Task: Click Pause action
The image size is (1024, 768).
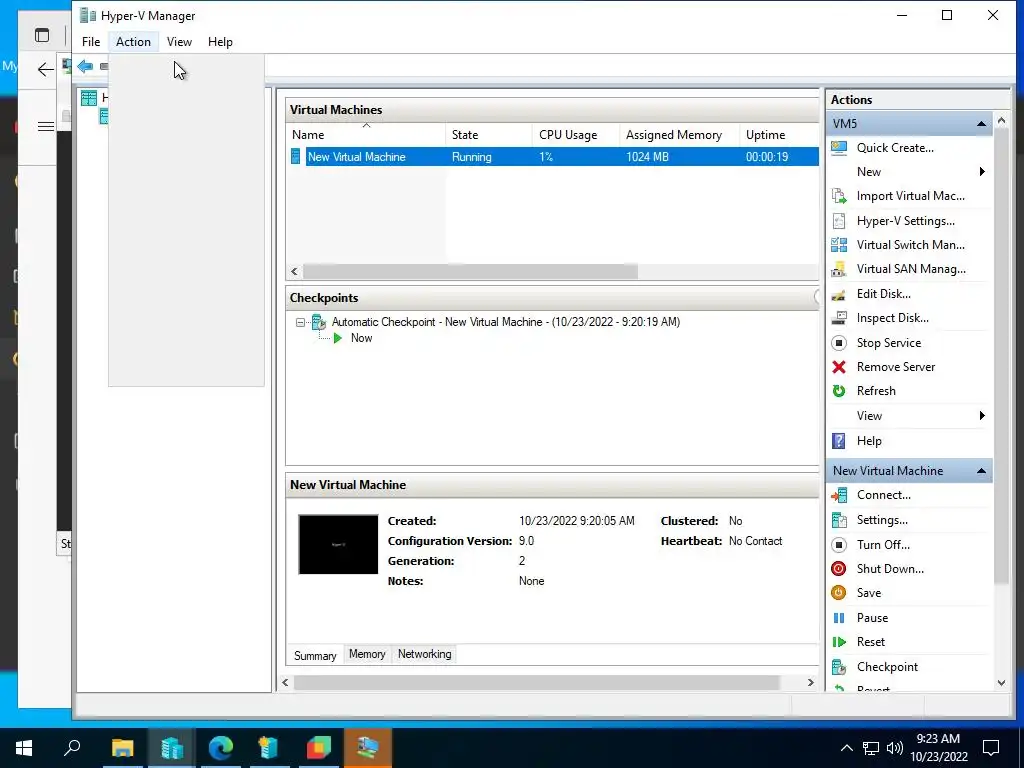Action: click(872, 618)
